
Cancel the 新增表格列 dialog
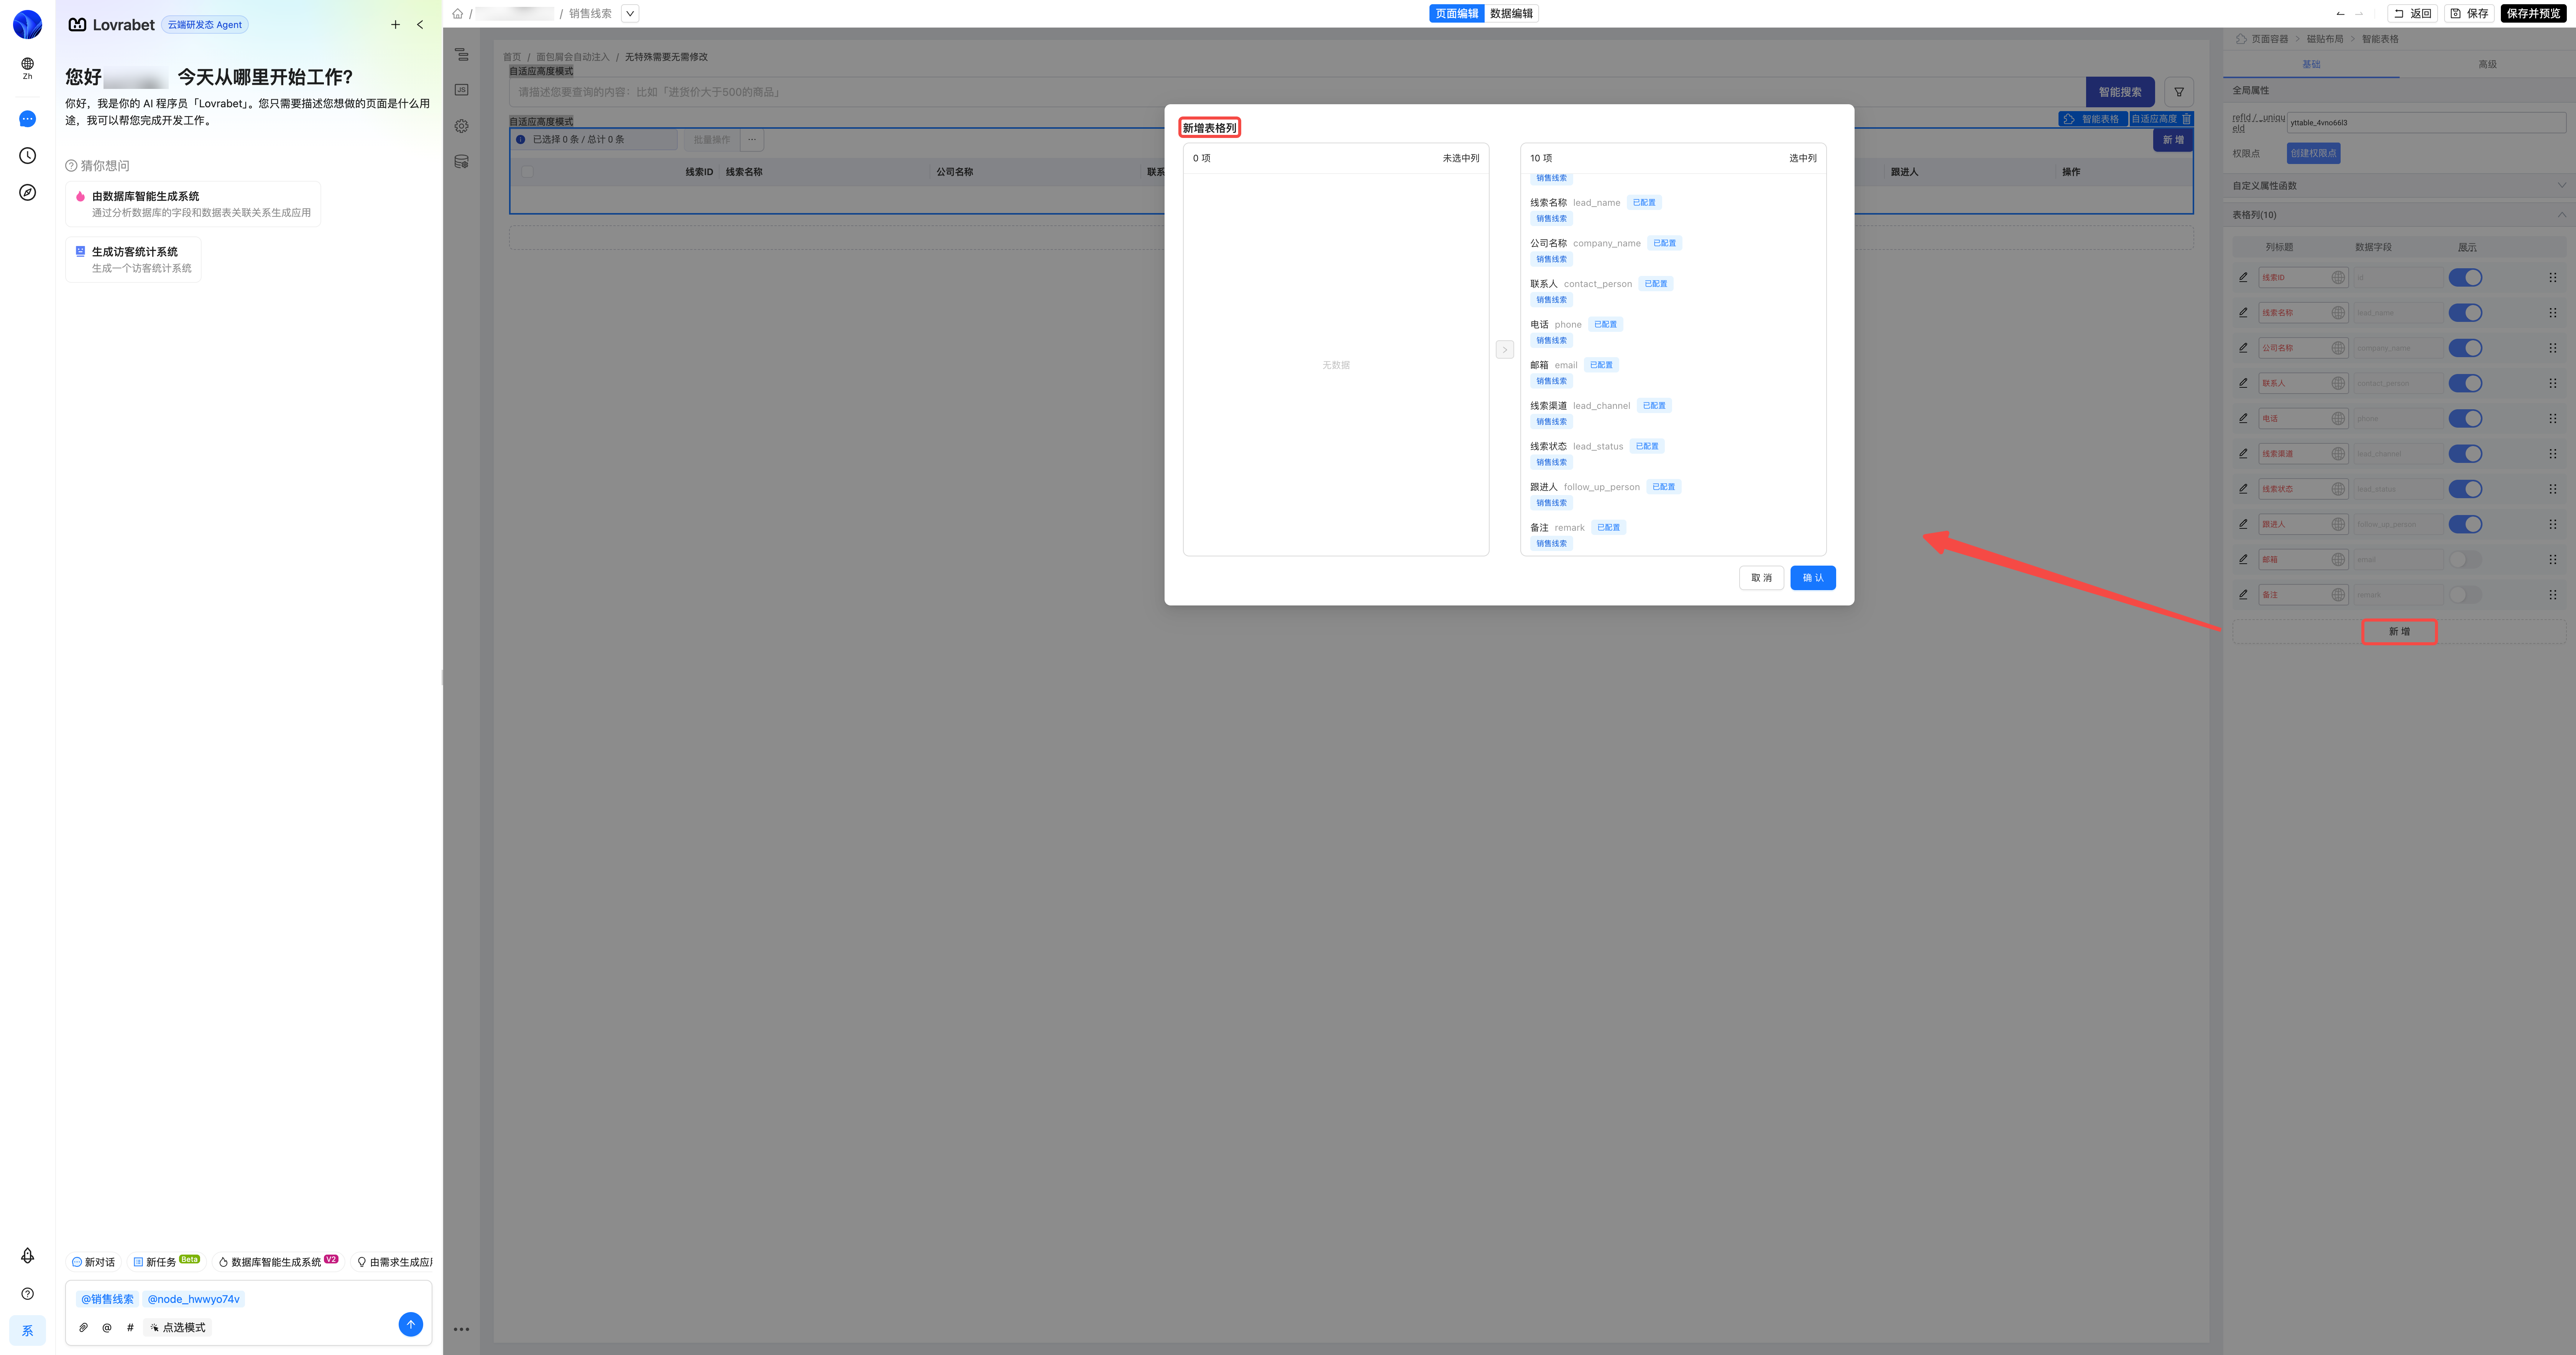click(x=1761, y=578)
